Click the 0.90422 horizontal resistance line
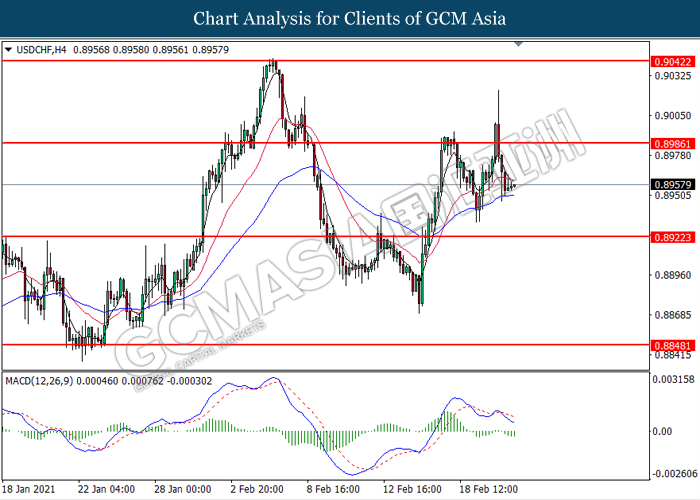Screen dimensions: 700x500 (326, 61)
